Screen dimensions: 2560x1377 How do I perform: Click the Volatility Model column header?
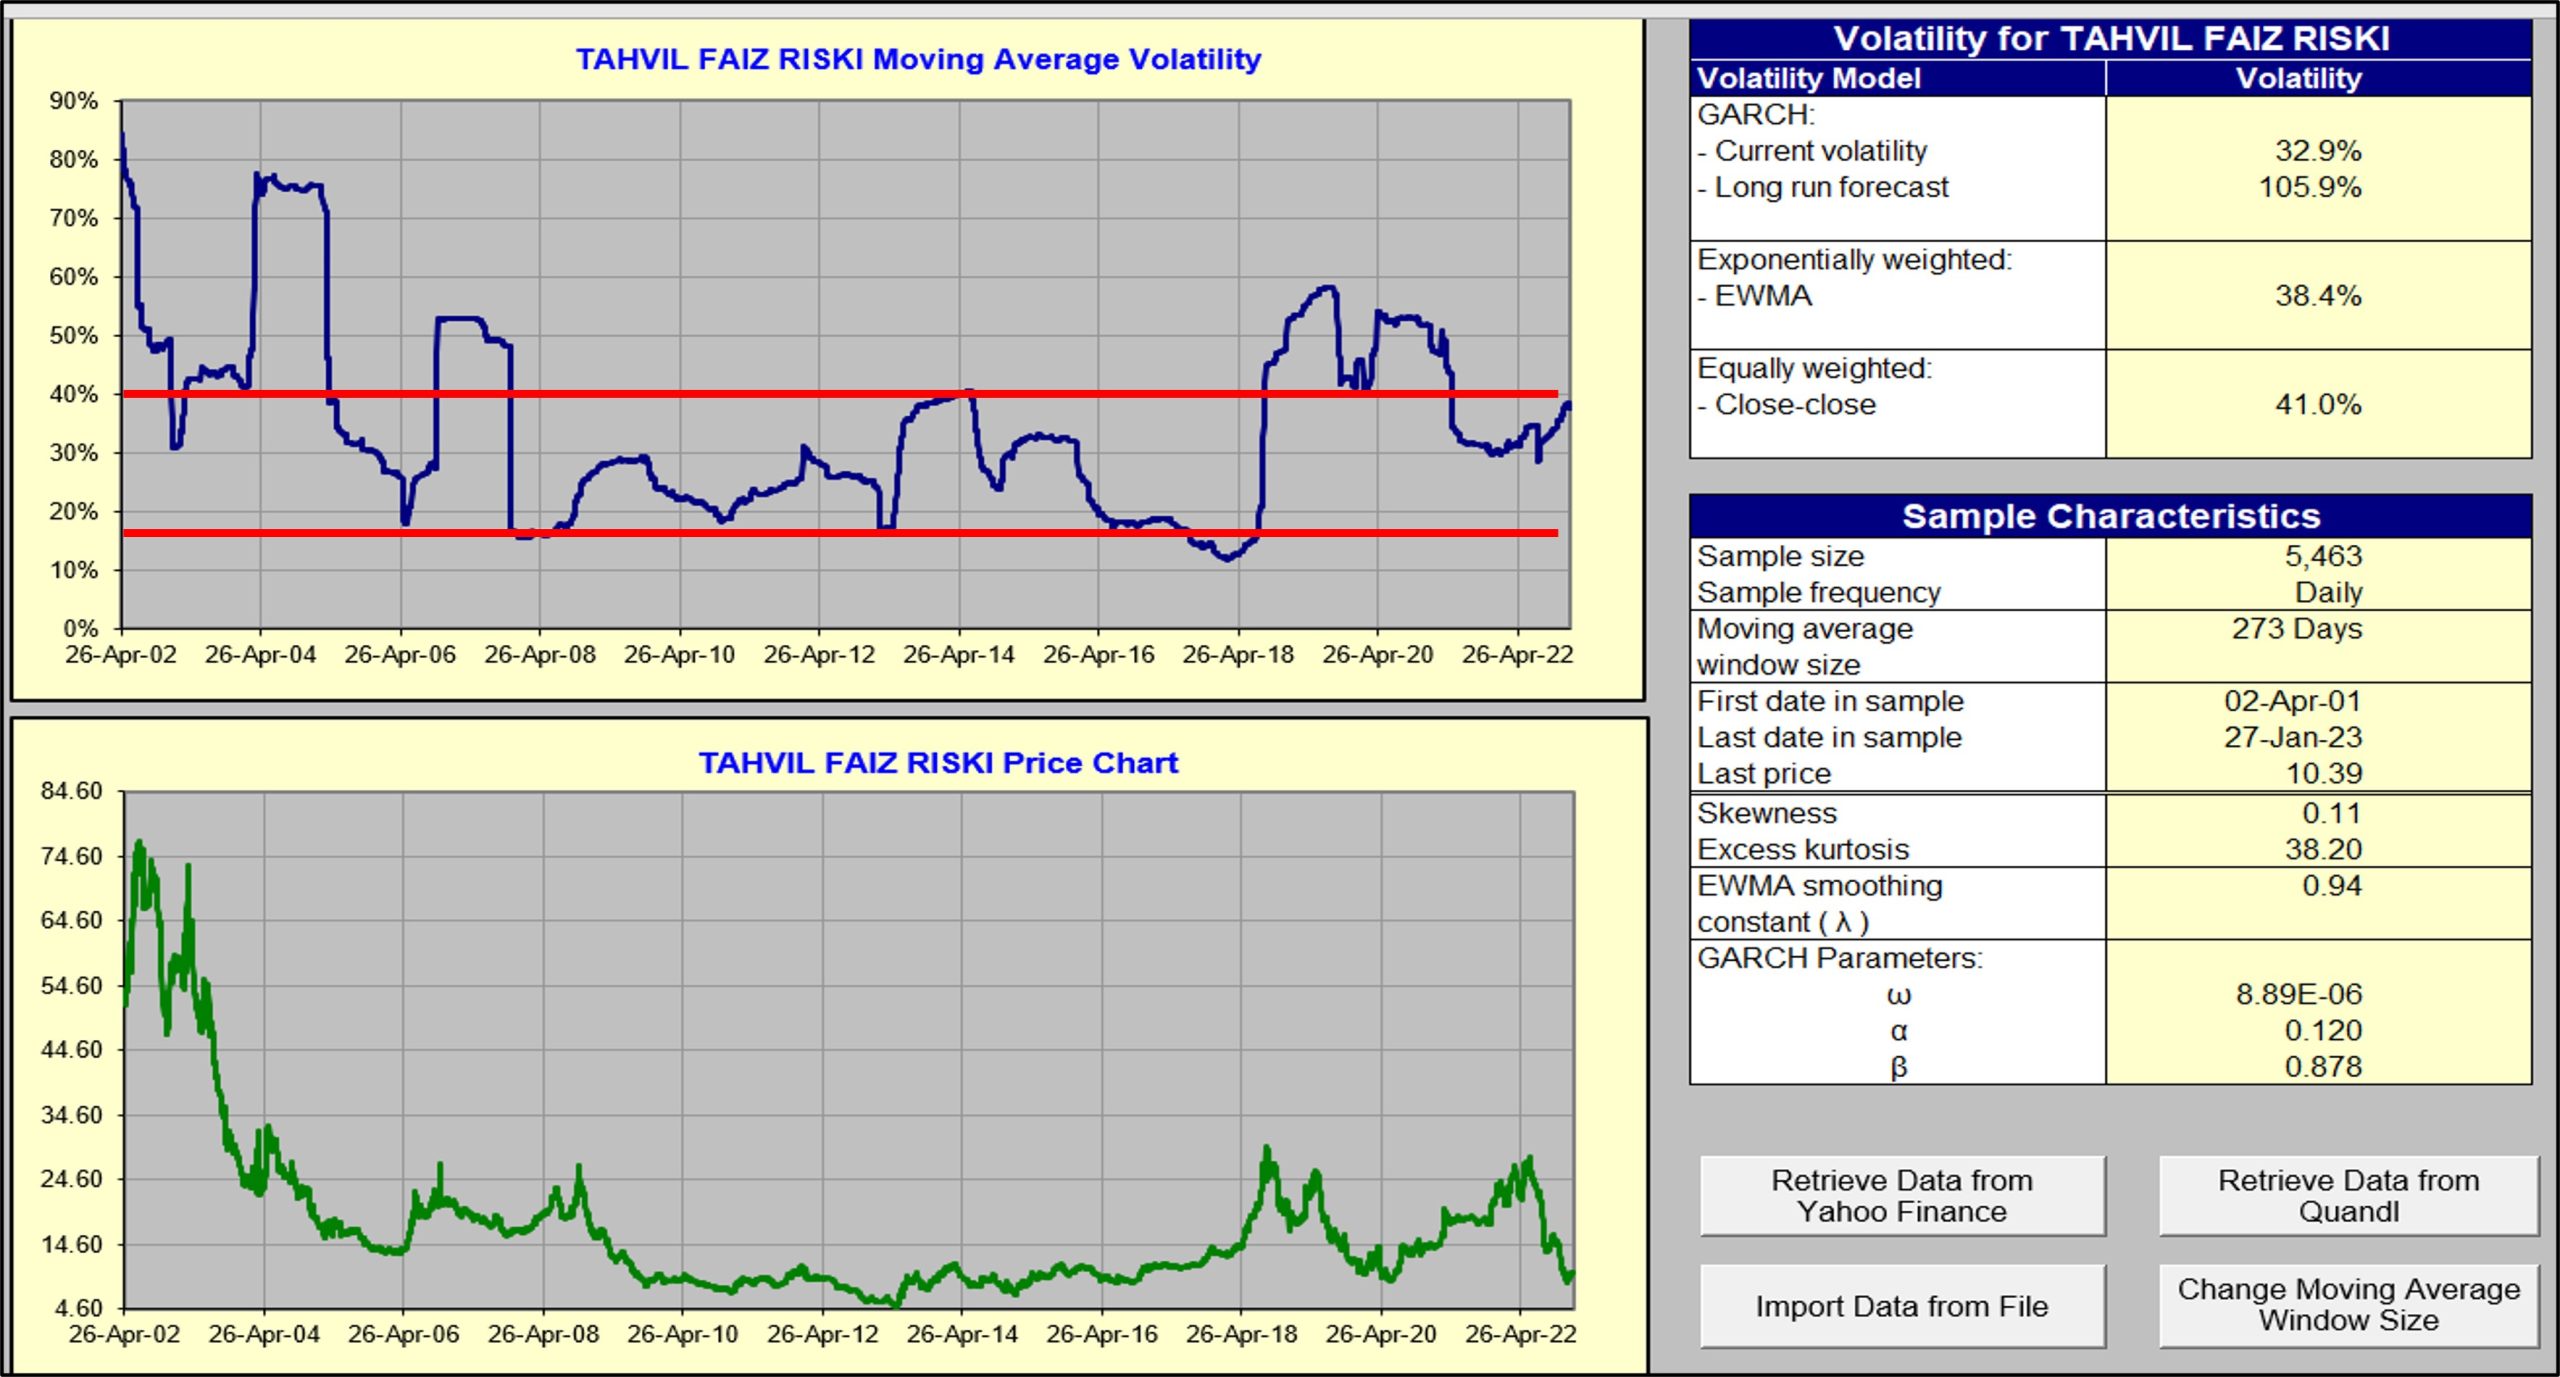[x=1809, y=78]
